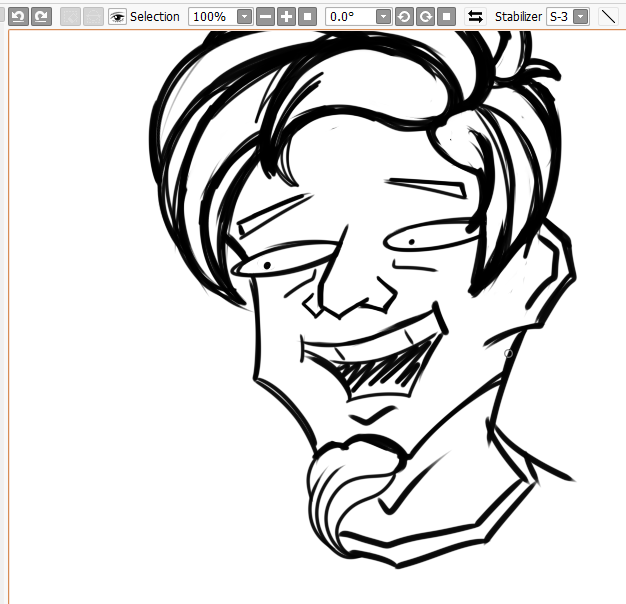Open the Stabilizer S-3 dropdown
This screenshot has height=604, width=626.
coord(581,17)
